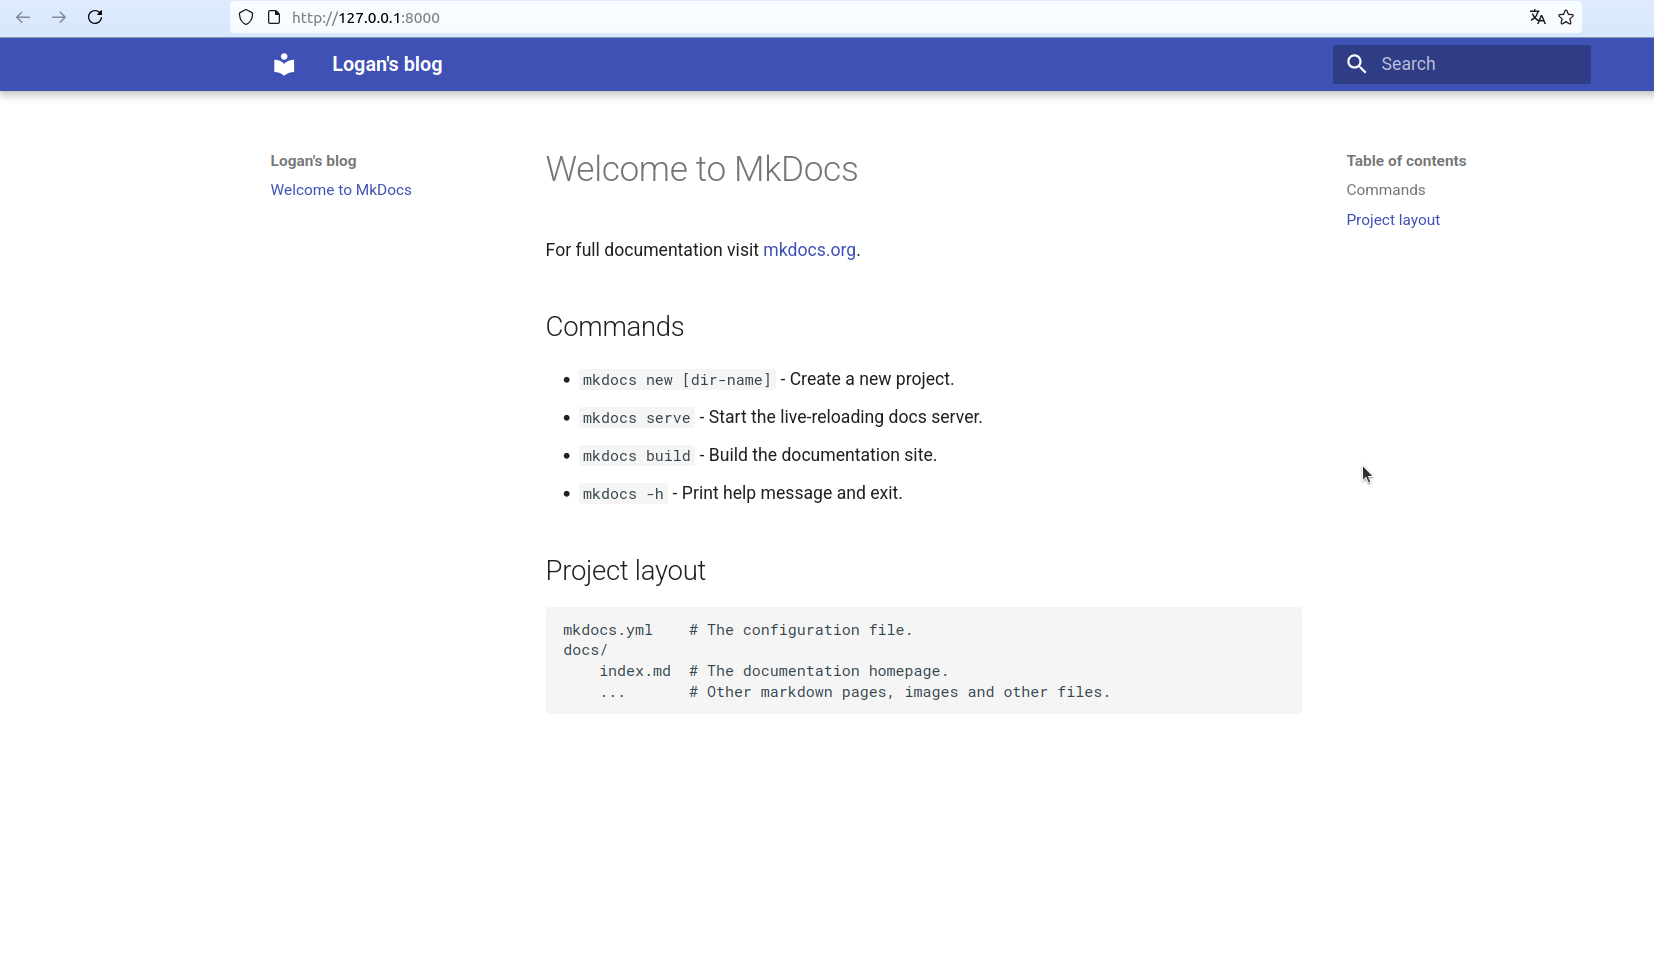Click the code text 'mkdocs build'

pos(637,456)
